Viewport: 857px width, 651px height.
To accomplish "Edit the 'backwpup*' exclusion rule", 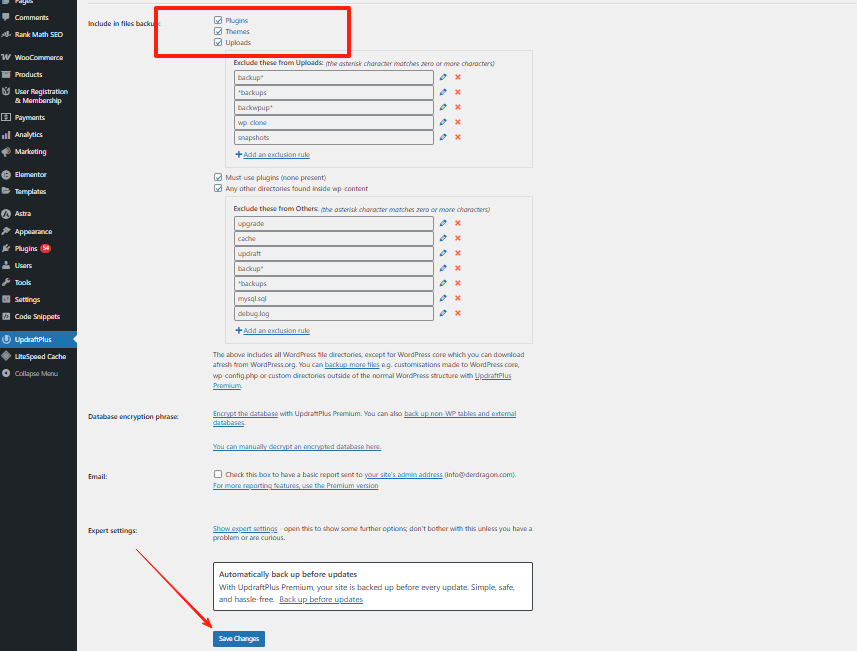I will (x=443, y=107).
